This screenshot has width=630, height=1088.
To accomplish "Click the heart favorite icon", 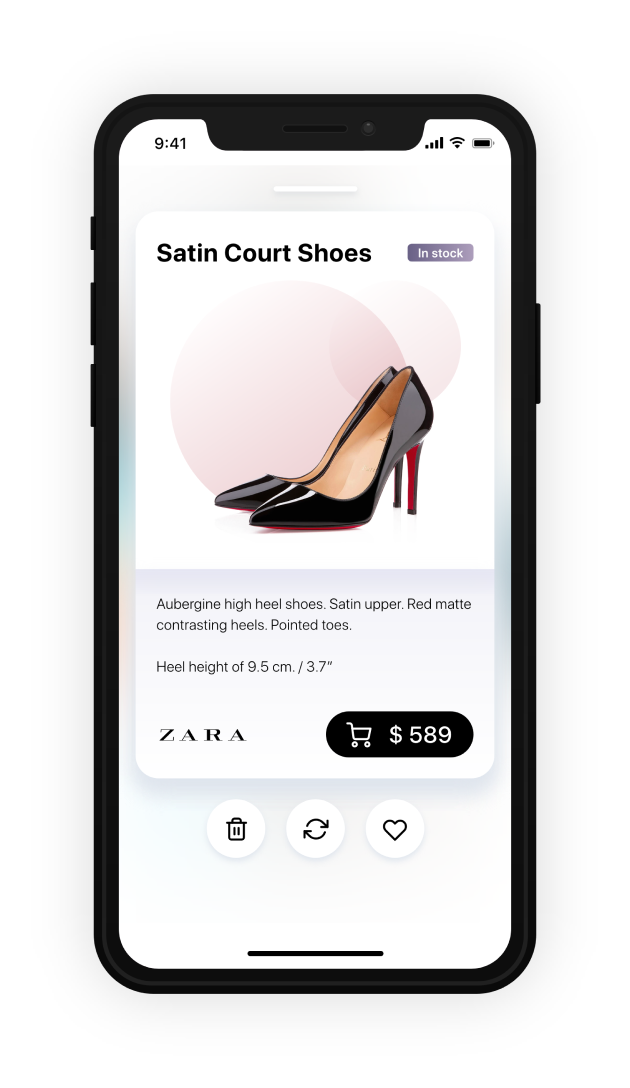I will [395, 830].
